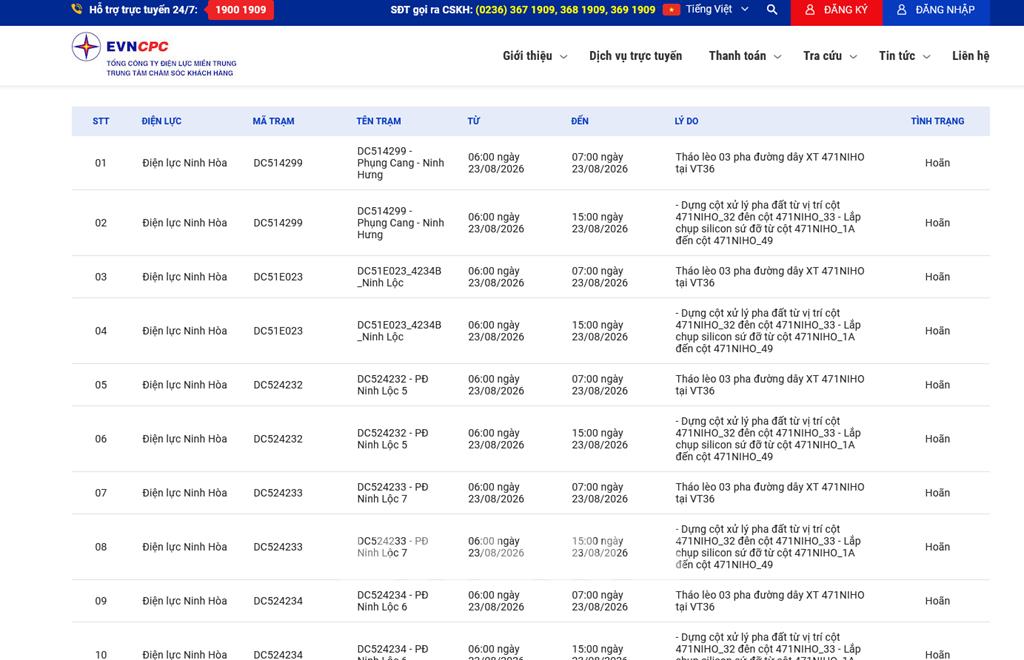
Task: Click the EVNCPC logo
Action: point(154,55)
